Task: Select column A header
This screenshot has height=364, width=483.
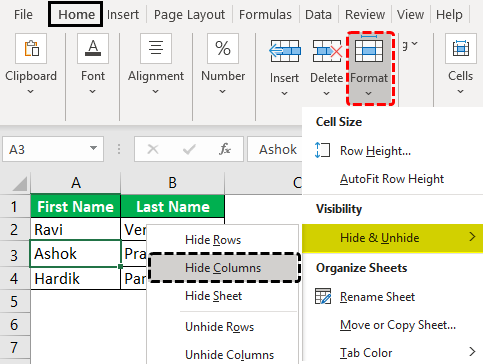Action: click(76, 183)
